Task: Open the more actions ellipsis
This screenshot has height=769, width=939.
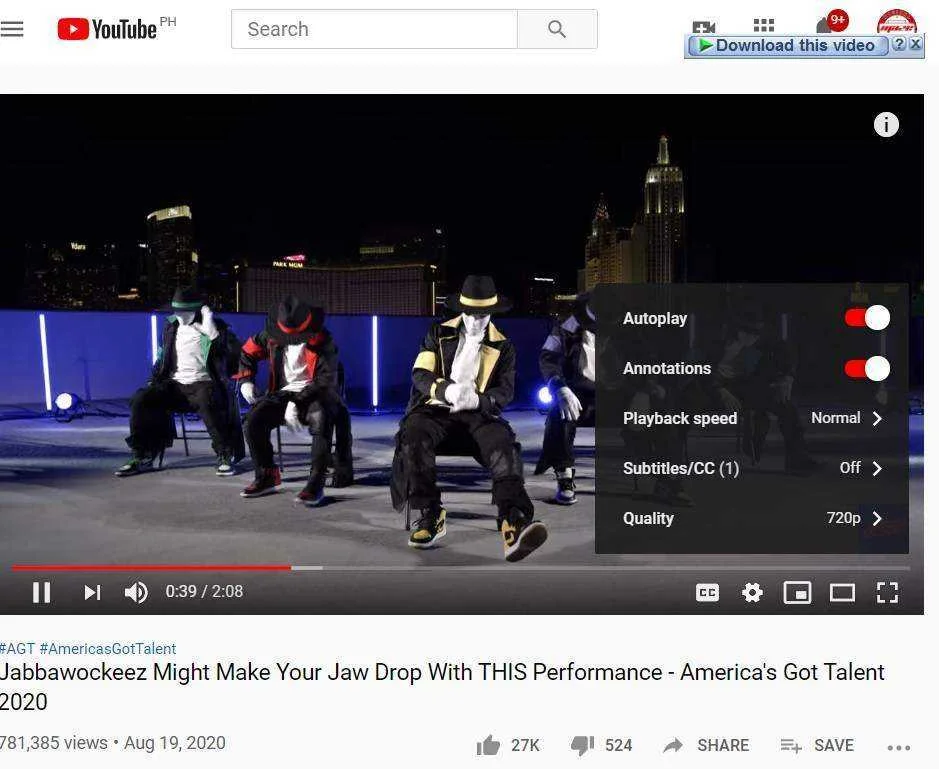Action: click(x=899, y=747)
